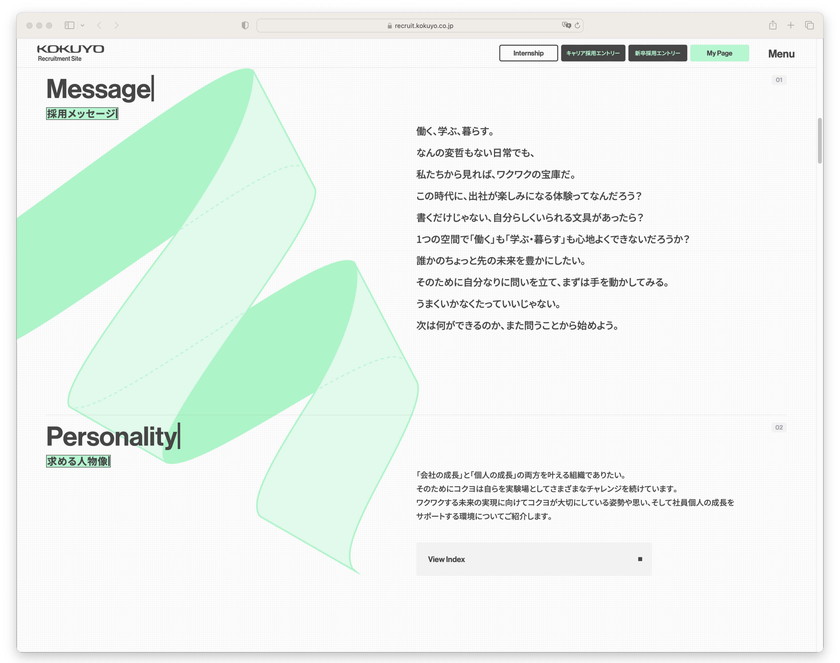Open the sidebar options dropdown chevron

click(82, 25)
